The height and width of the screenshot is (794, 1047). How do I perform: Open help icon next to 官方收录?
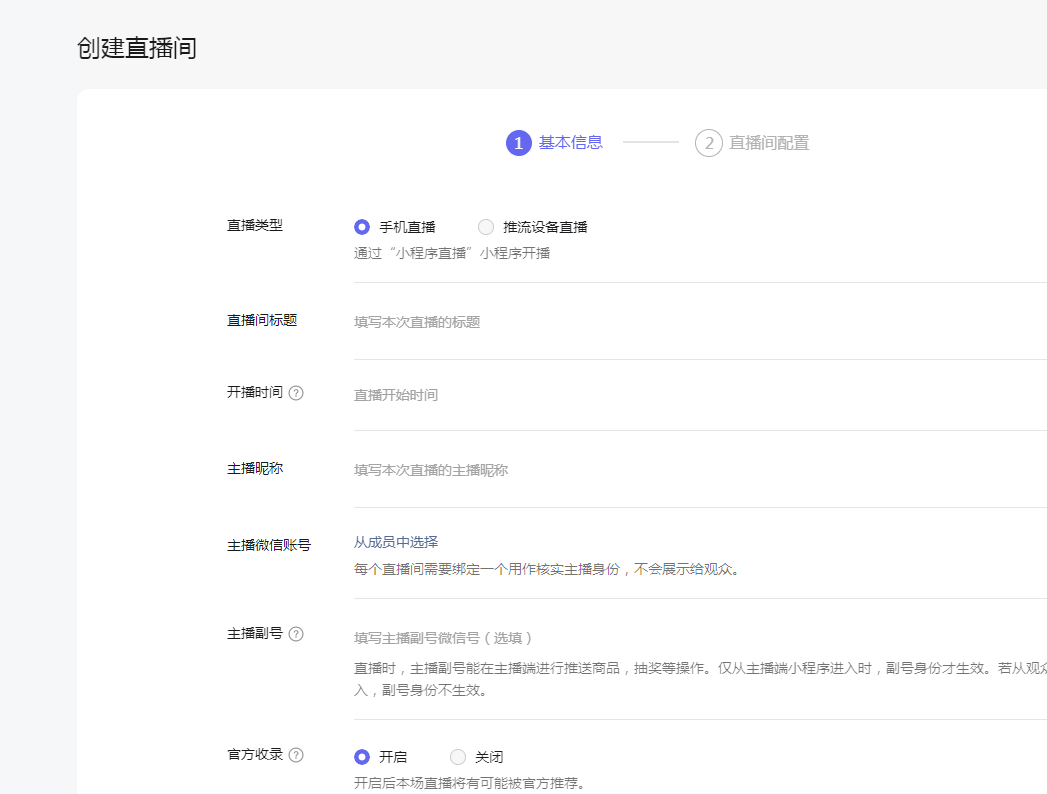[296, 755]
